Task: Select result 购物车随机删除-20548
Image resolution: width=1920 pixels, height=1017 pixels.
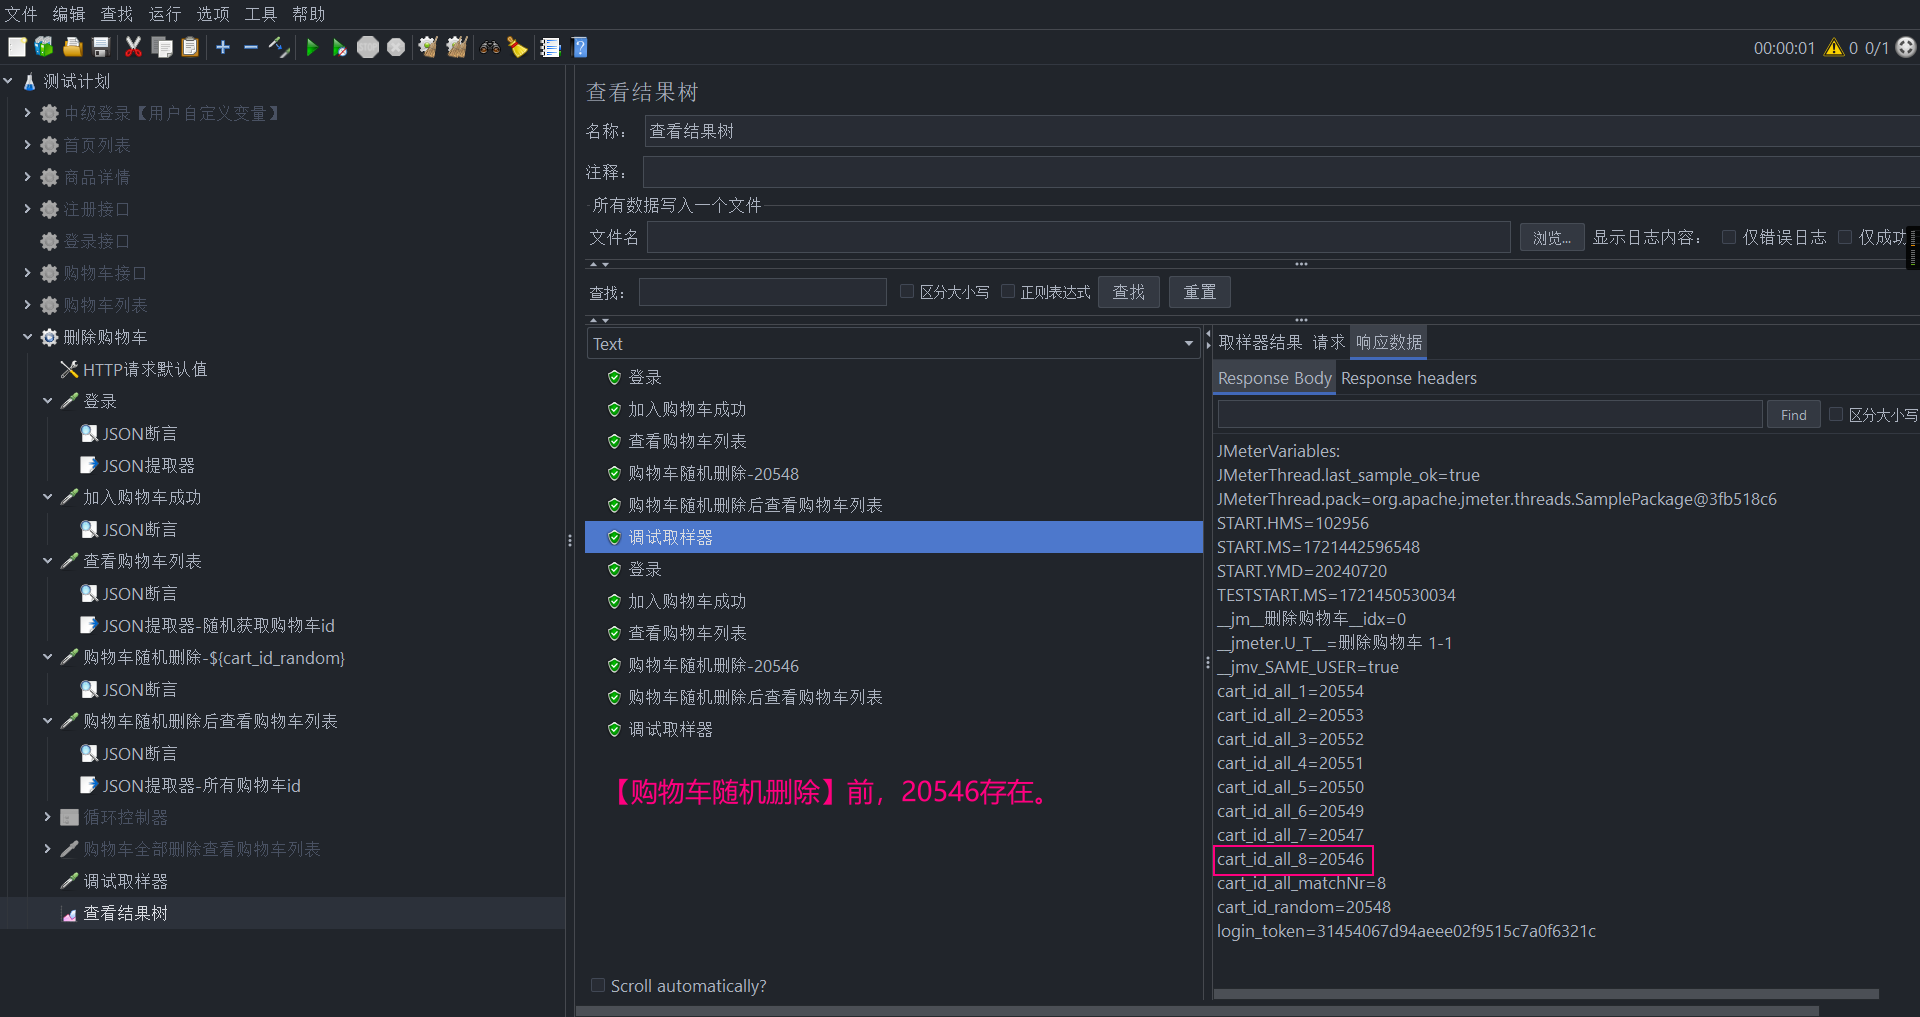Action: (x=713, y=473)
